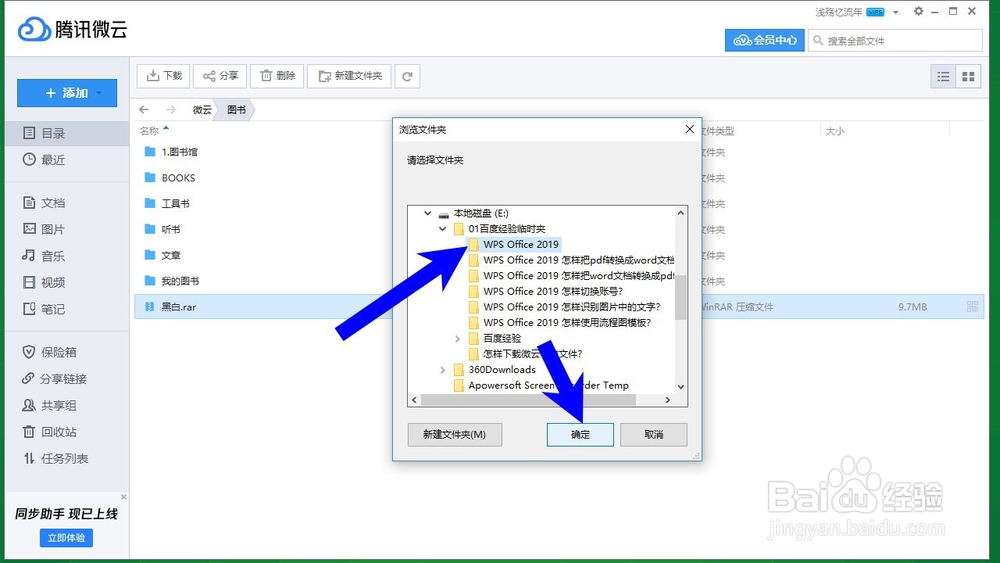Confirm with the 确定 button
The width and height of the screenshot is (1000, 563).
coord(580,434)
